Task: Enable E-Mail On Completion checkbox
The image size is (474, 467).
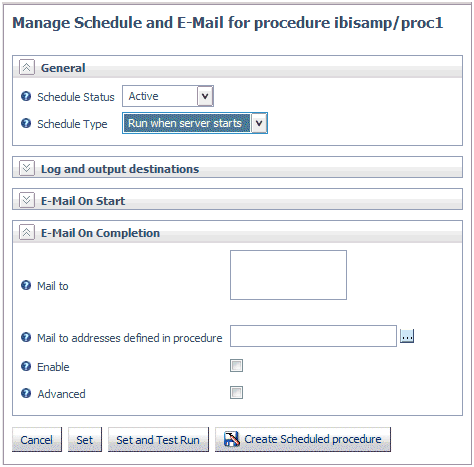Action: (x=236, y=366)
